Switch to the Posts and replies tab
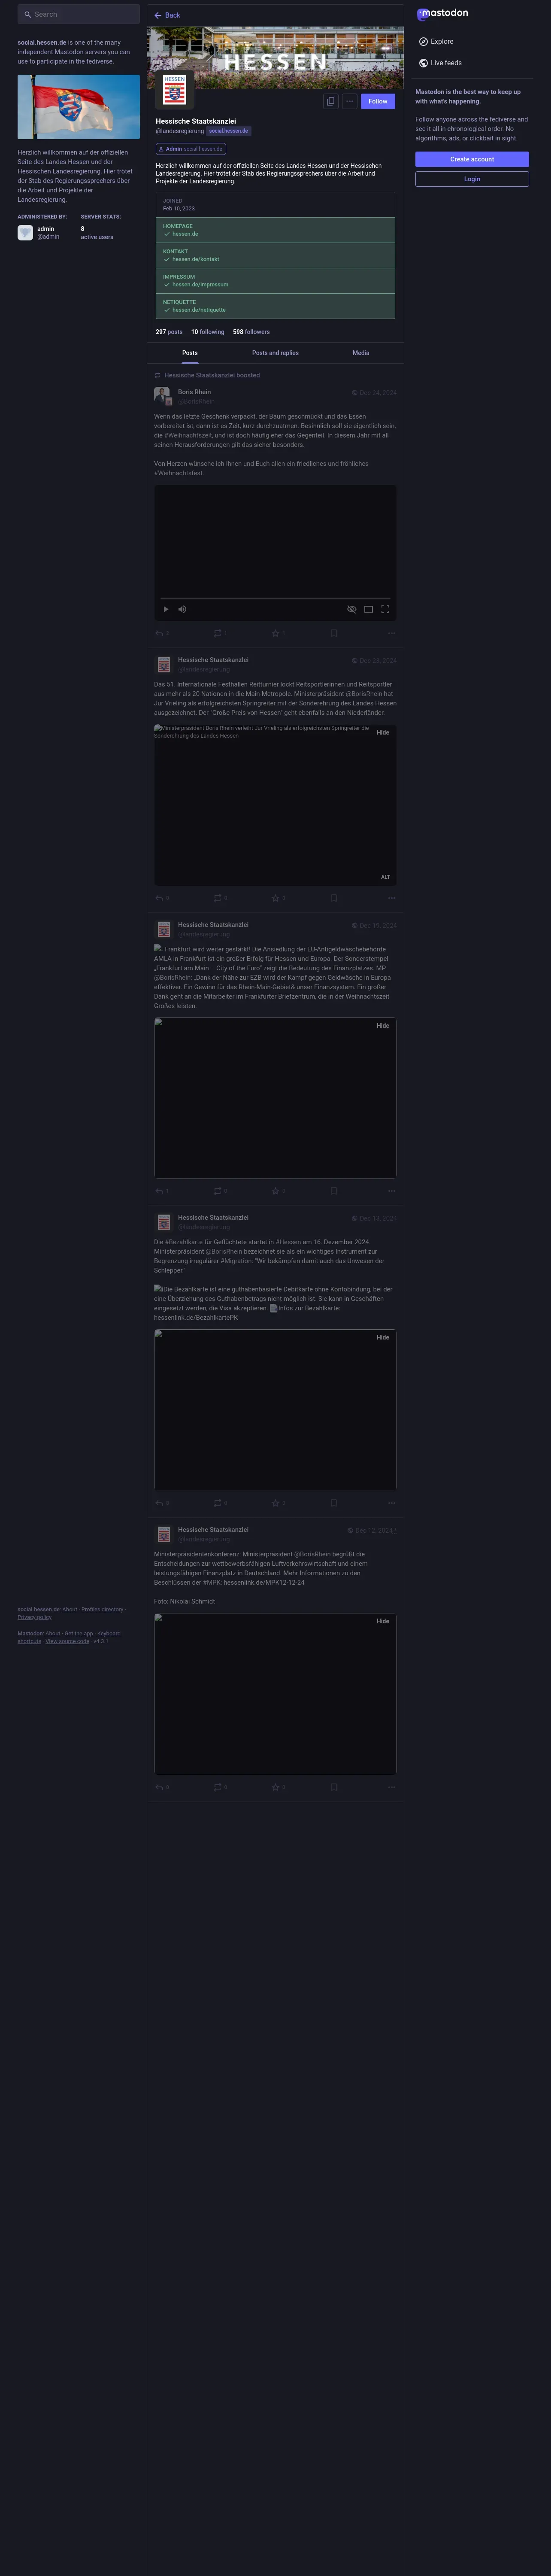The width and height of the screenshot is (551, 2576). click(x=275, y=353)
